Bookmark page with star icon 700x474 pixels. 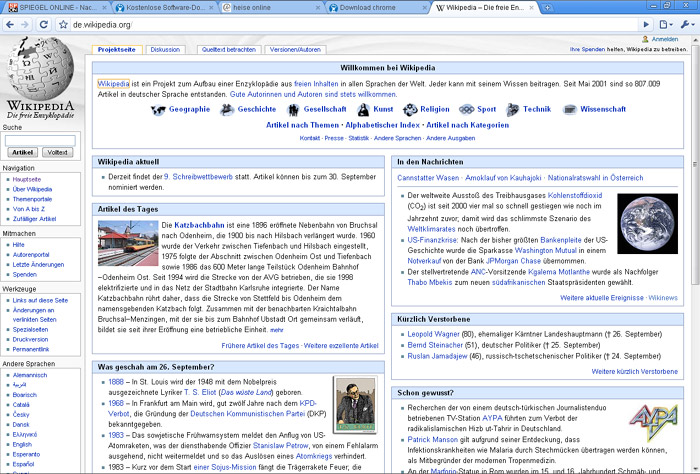point(63,25)
